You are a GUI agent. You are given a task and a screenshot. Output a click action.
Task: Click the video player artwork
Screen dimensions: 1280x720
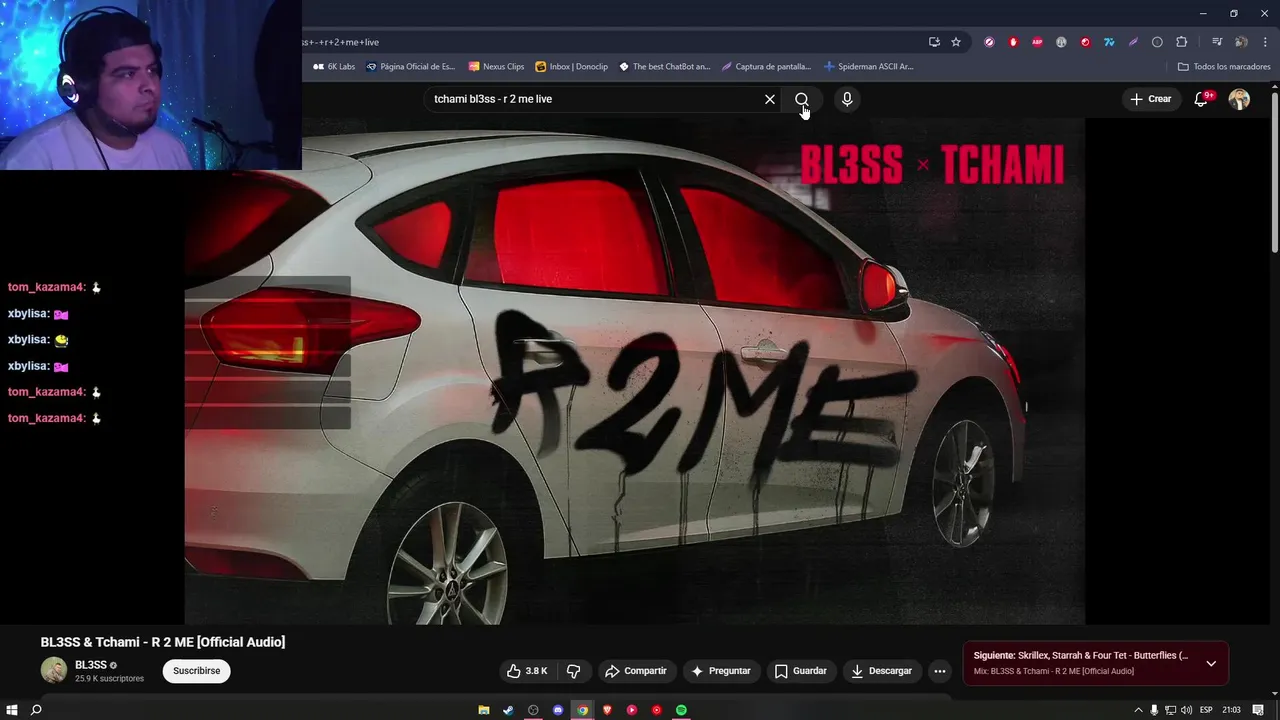click(635, 370)
